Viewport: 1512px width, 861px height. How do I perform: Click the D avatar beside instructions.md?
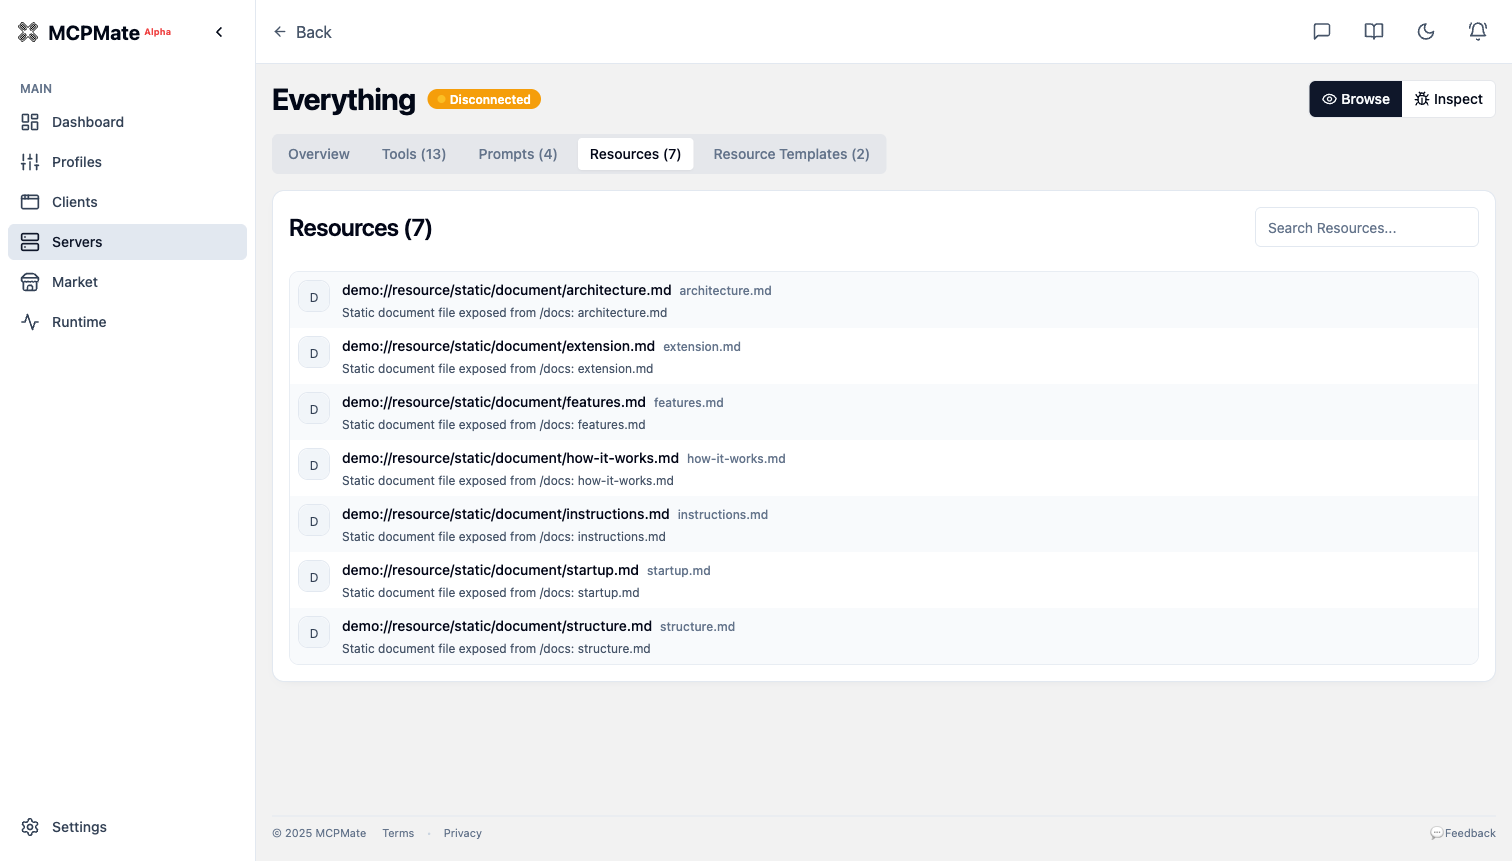coord(314,521)
